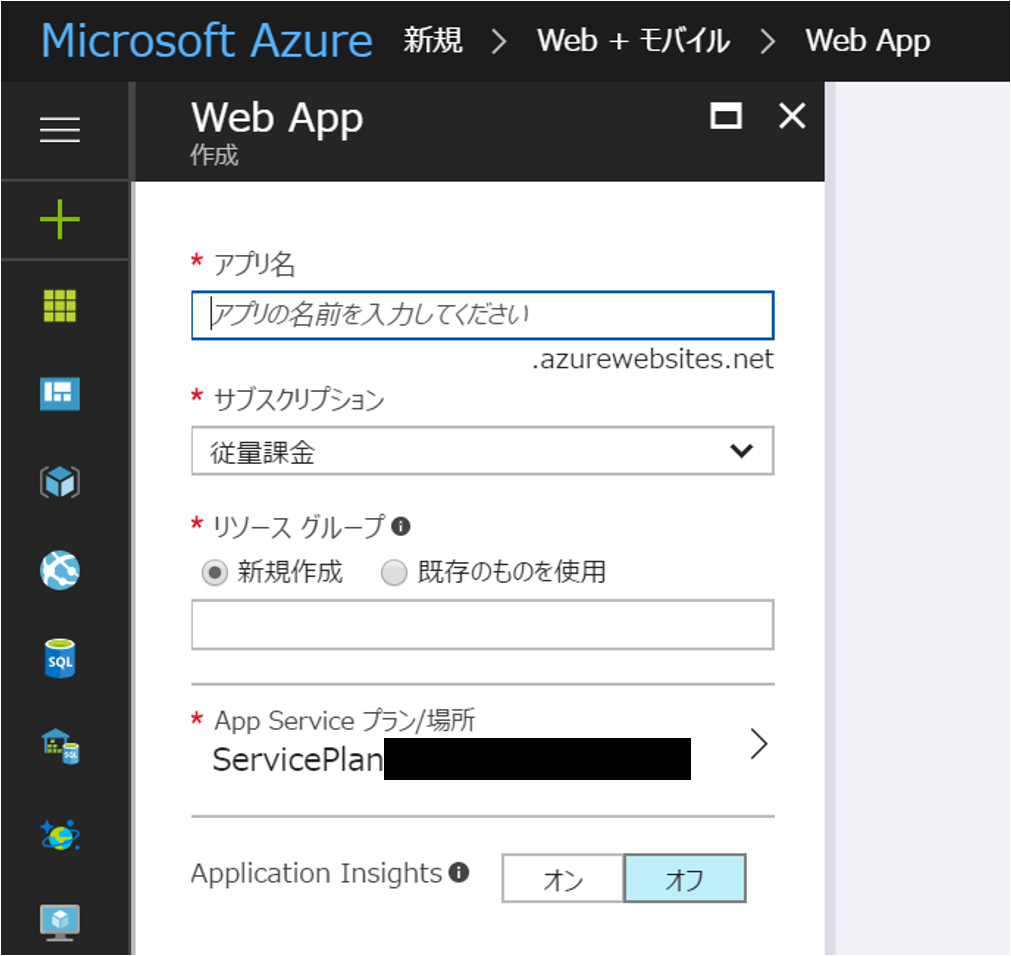Screen dimensions: 1011x956
Task: Click the Web App breadcrumb
Action: [868, 41]
